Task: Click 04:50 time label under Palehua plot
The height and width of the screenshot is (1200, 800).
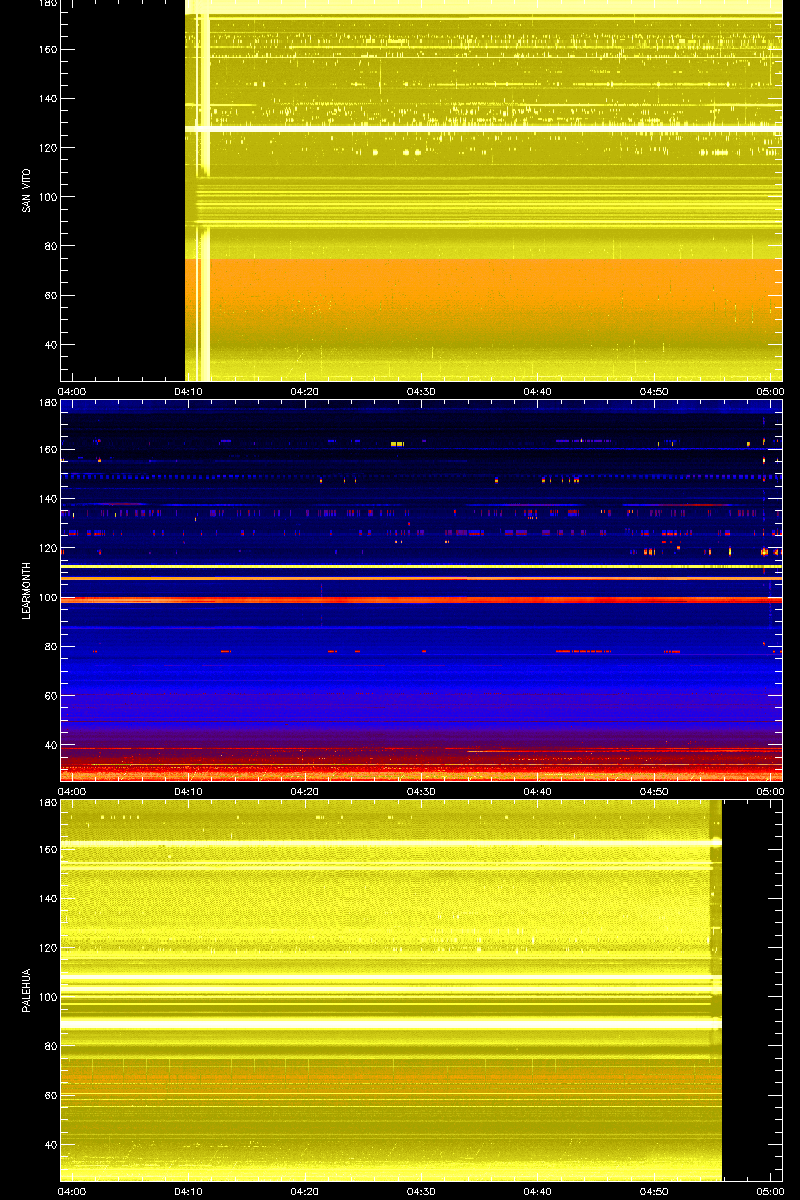Action: (654, 1191)
